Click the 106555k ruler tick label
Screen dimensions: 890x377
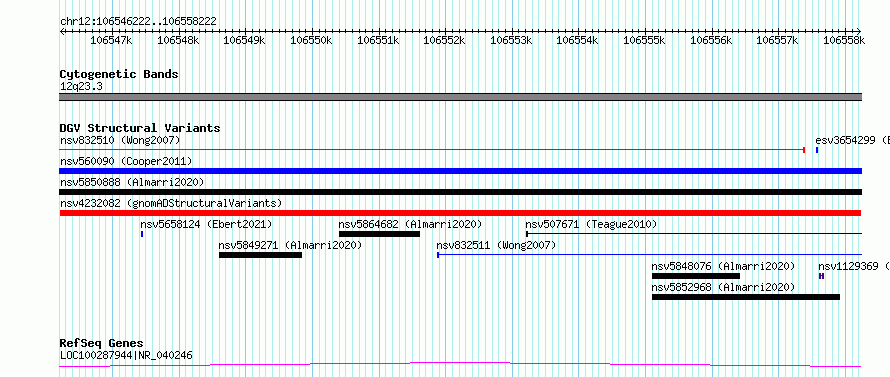[x=645, y=40]
